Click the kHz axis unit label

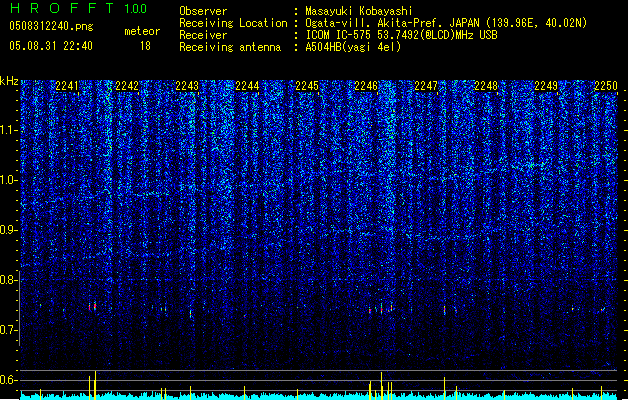9,81
